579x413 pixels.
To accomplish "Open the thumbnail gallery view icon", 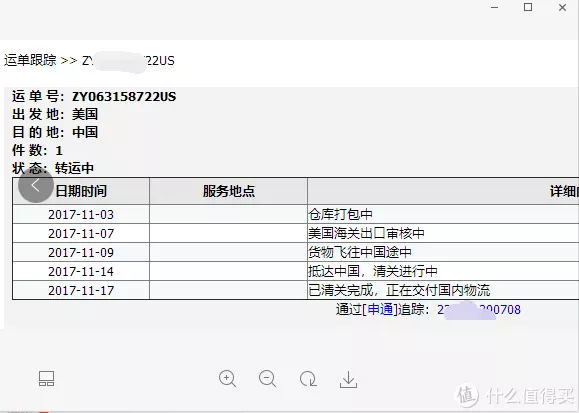I will coord(47,379).
